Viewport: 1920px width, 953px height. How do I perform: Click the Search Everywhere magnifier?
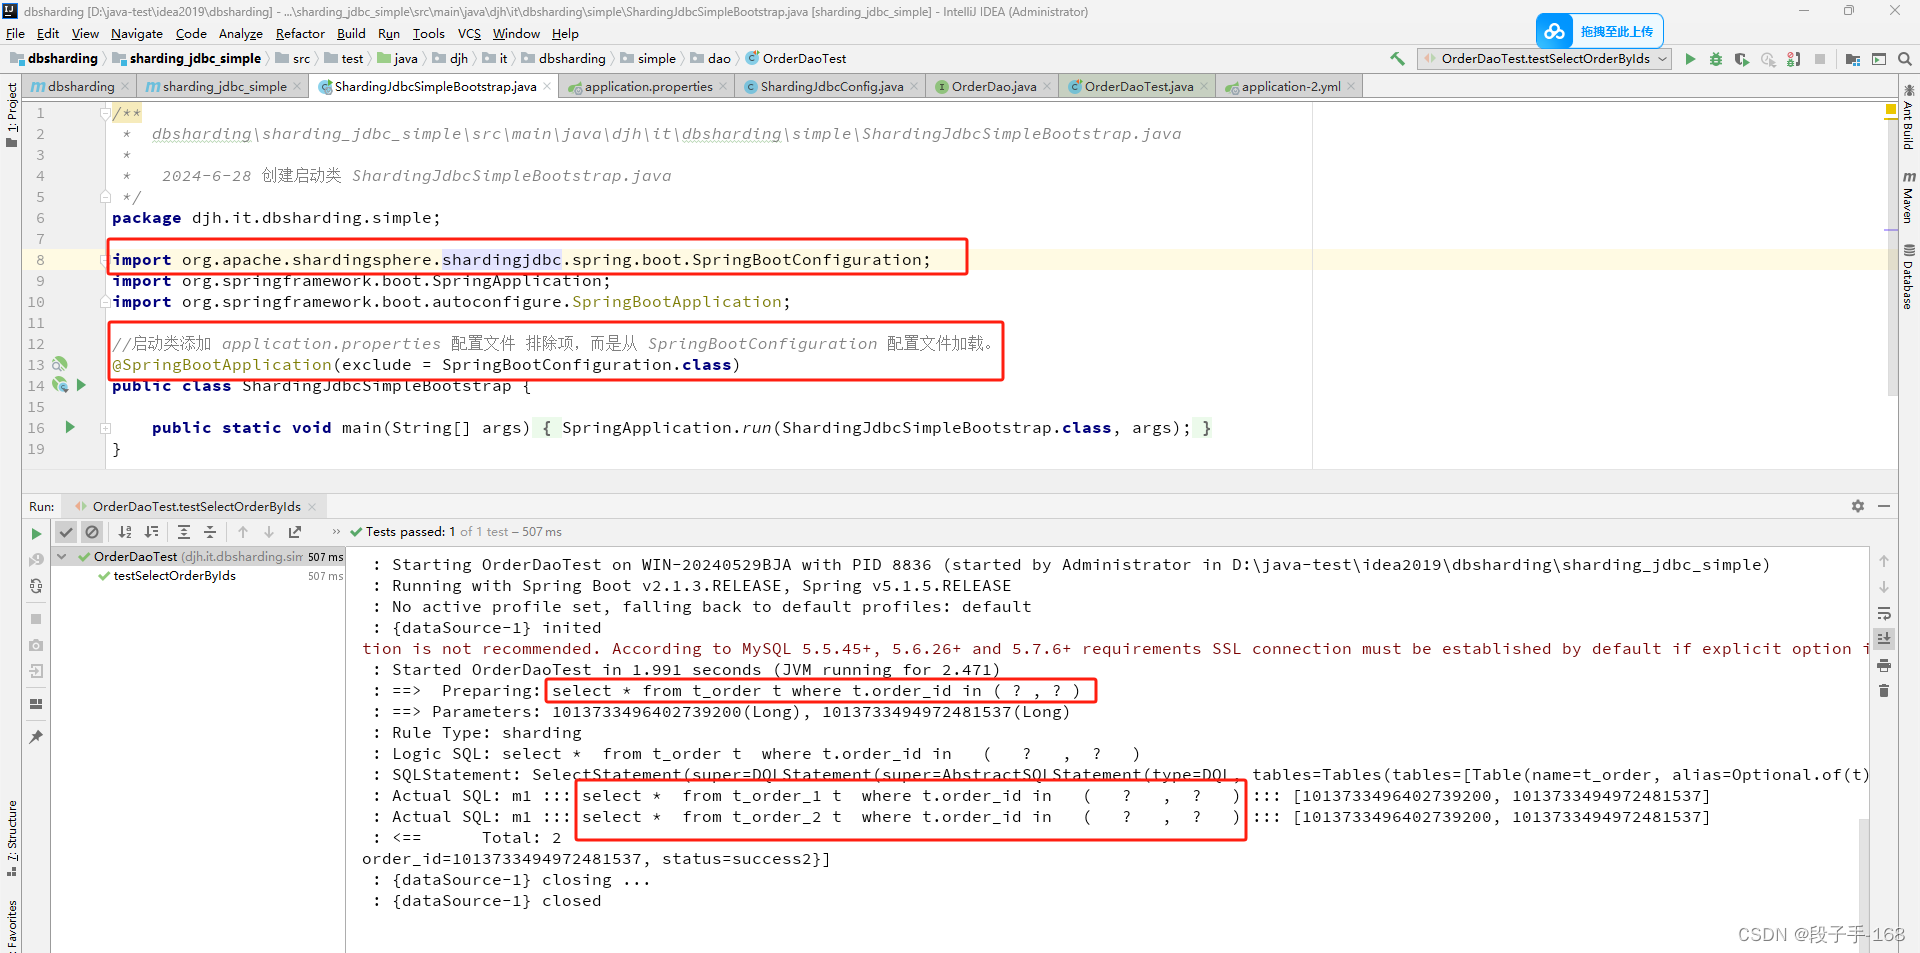pyautogui.click(x=1905, y=59)
